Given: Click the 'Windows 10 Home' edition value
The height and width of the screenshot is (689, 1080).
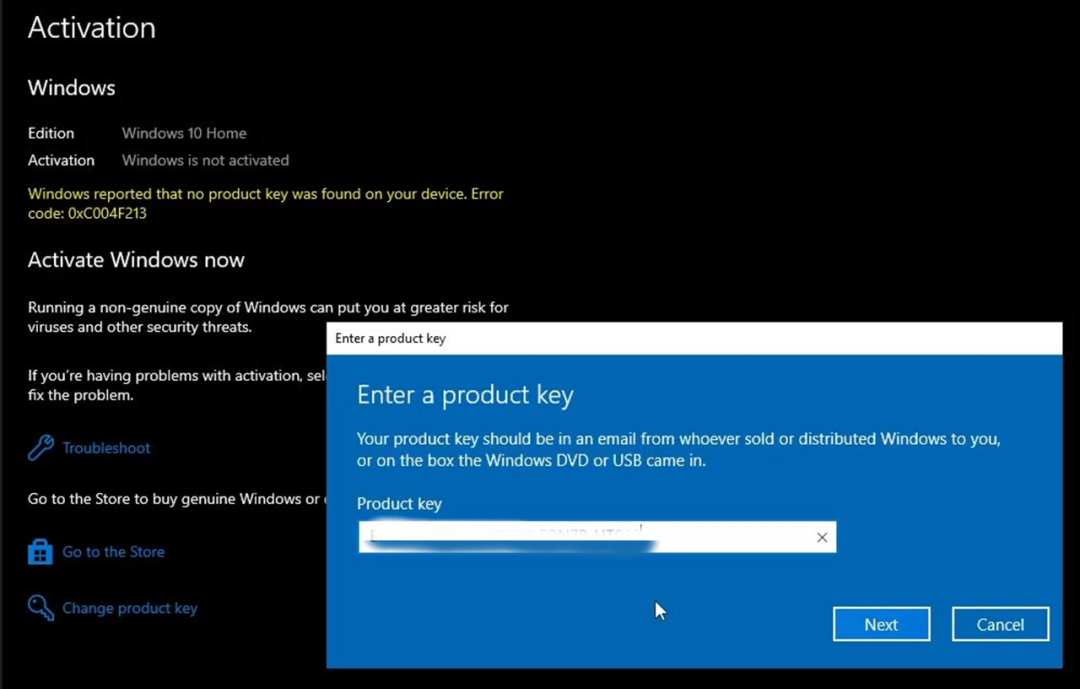Looking at the screenshot, I should tap(184, 133).
